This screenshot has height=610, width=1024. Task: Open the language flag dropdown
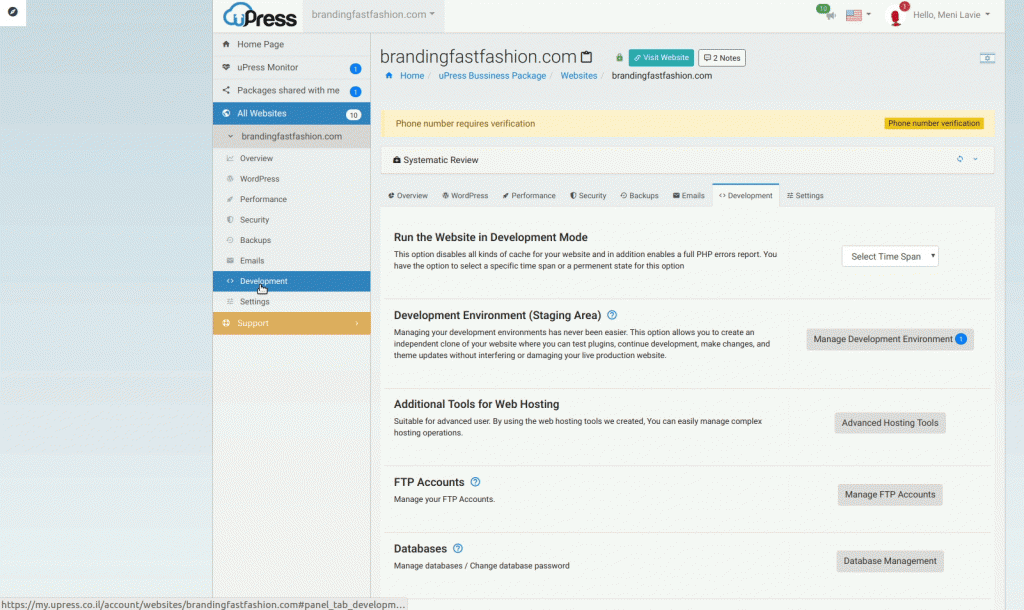pos(854,15)
